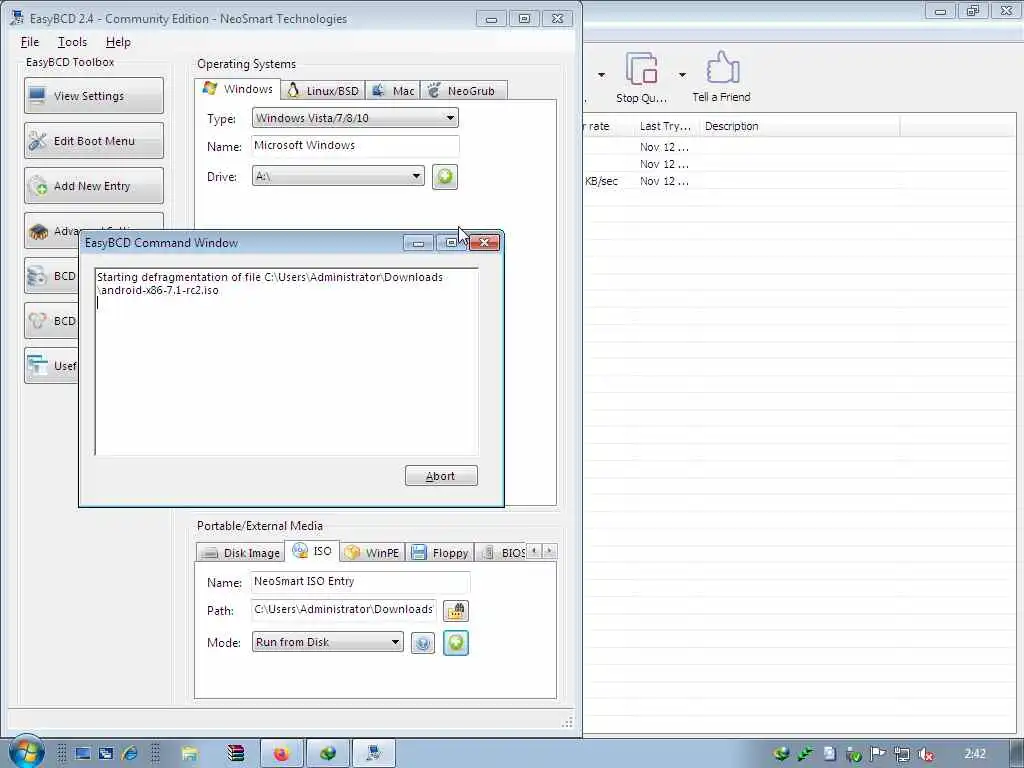Open the Help menu
The height and width of the screenshot is (768, 1024).
pyautogui.click(x=118, y=42)
